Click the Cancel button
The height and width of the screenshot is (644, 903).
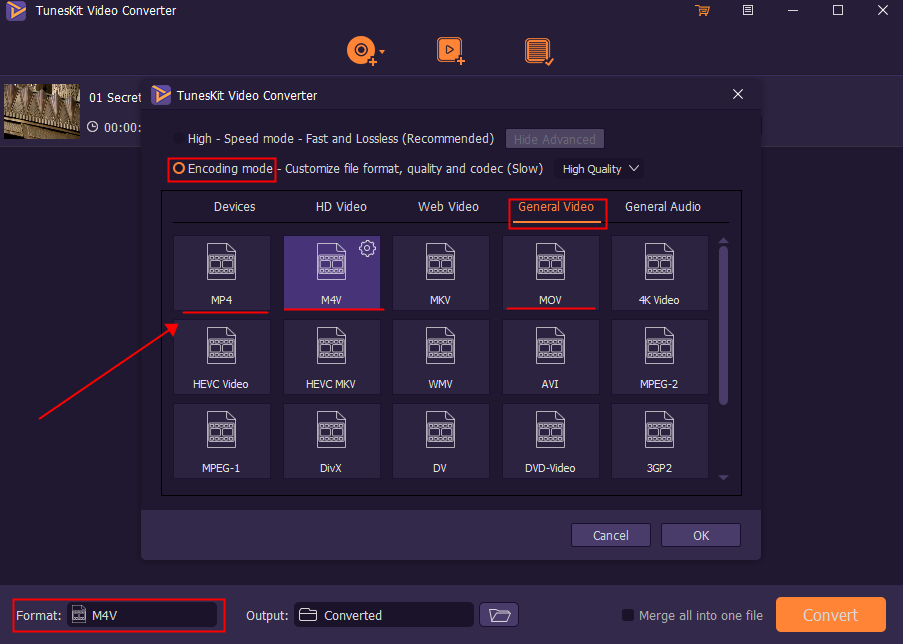(610, 535)
